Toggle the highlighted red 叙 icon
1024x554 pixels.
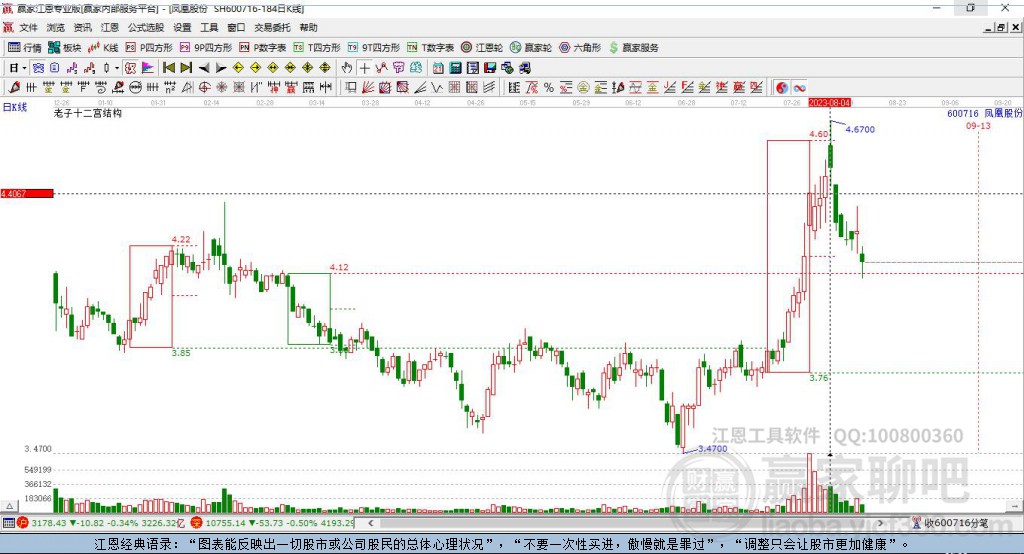tap(131, 68)
